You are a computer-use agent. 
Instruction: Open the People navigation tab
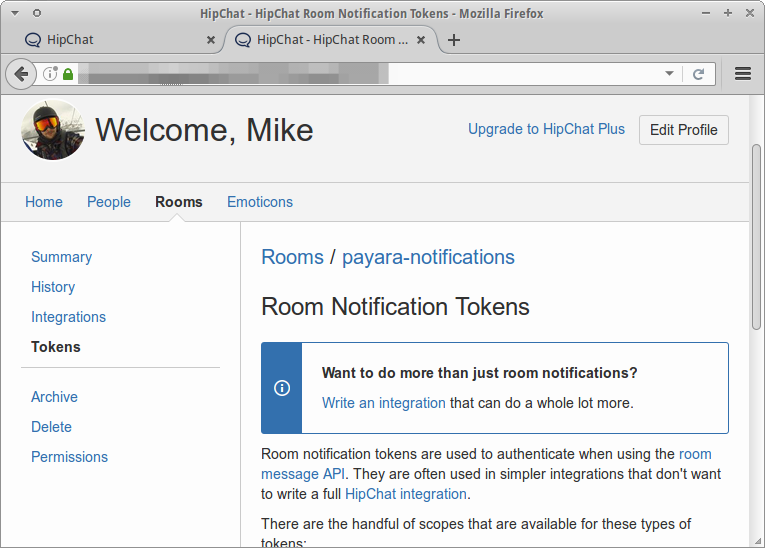[x=109, y=202]
